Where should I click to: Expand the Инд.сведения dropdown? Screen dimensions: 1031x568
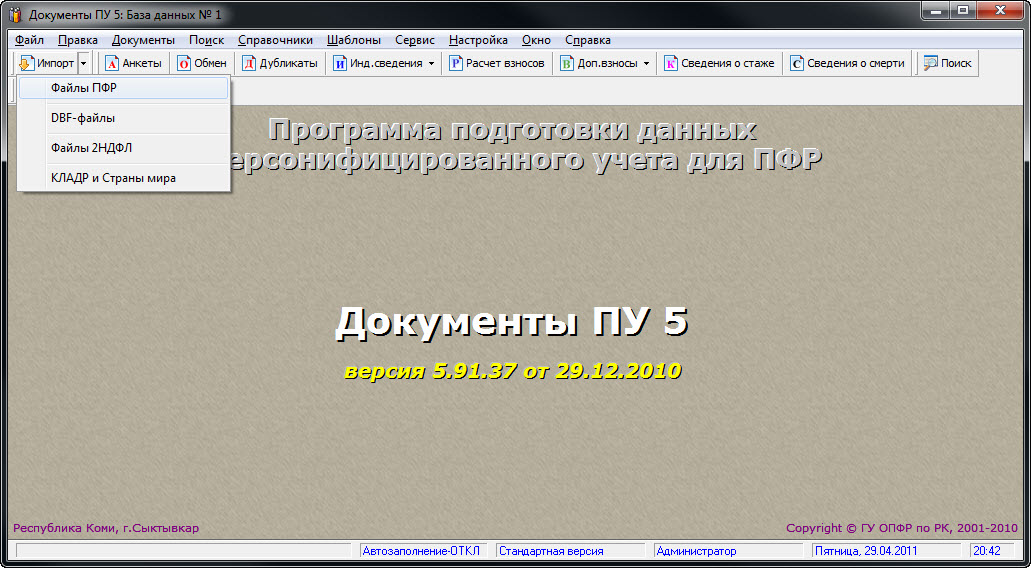point(431,63)
